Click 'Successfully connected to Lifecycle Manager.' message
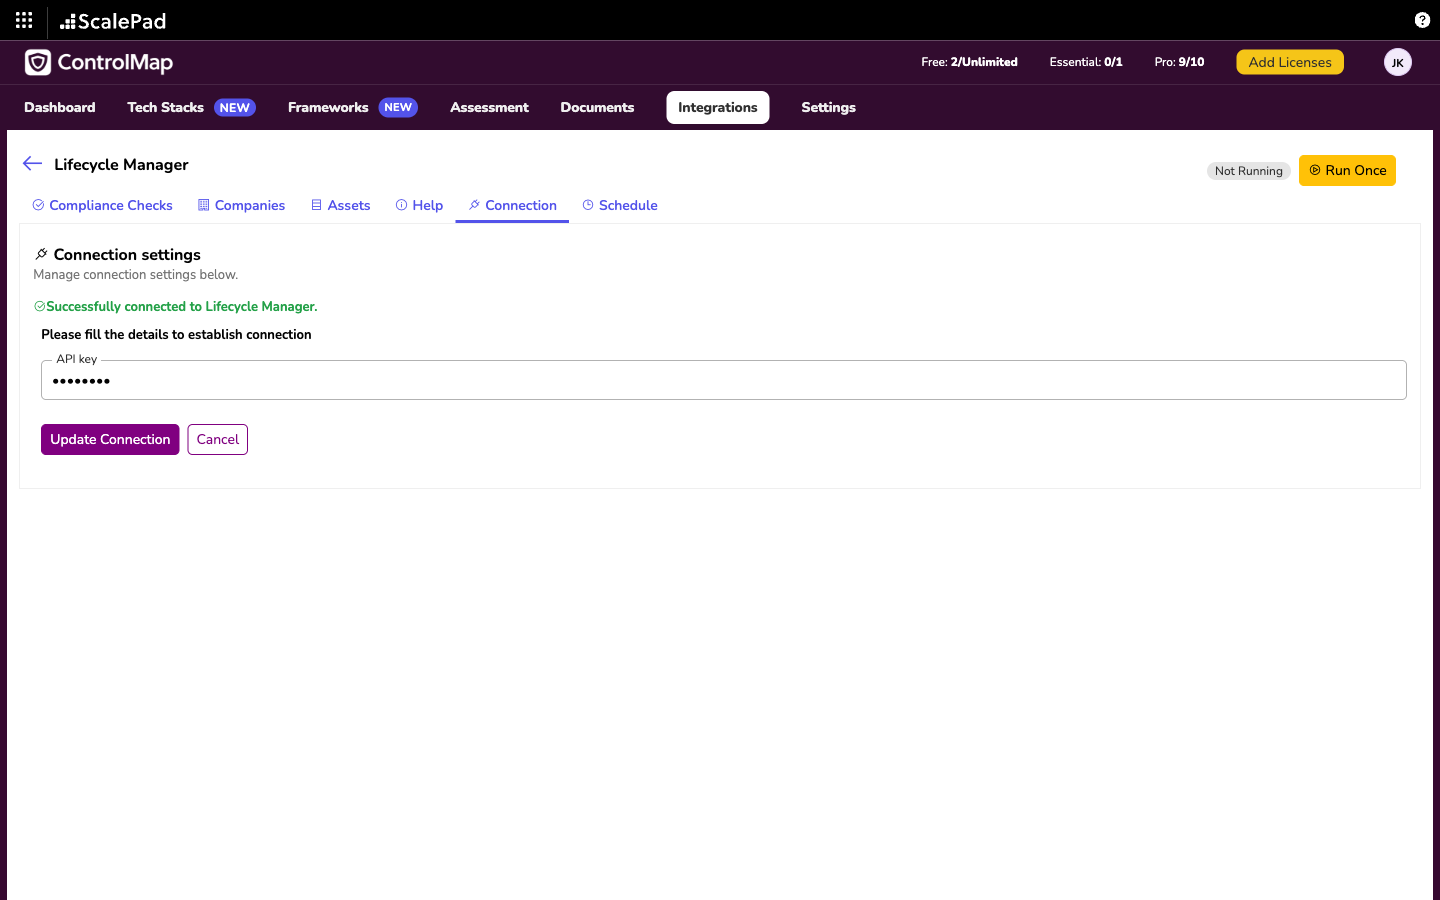 [182, 306]
